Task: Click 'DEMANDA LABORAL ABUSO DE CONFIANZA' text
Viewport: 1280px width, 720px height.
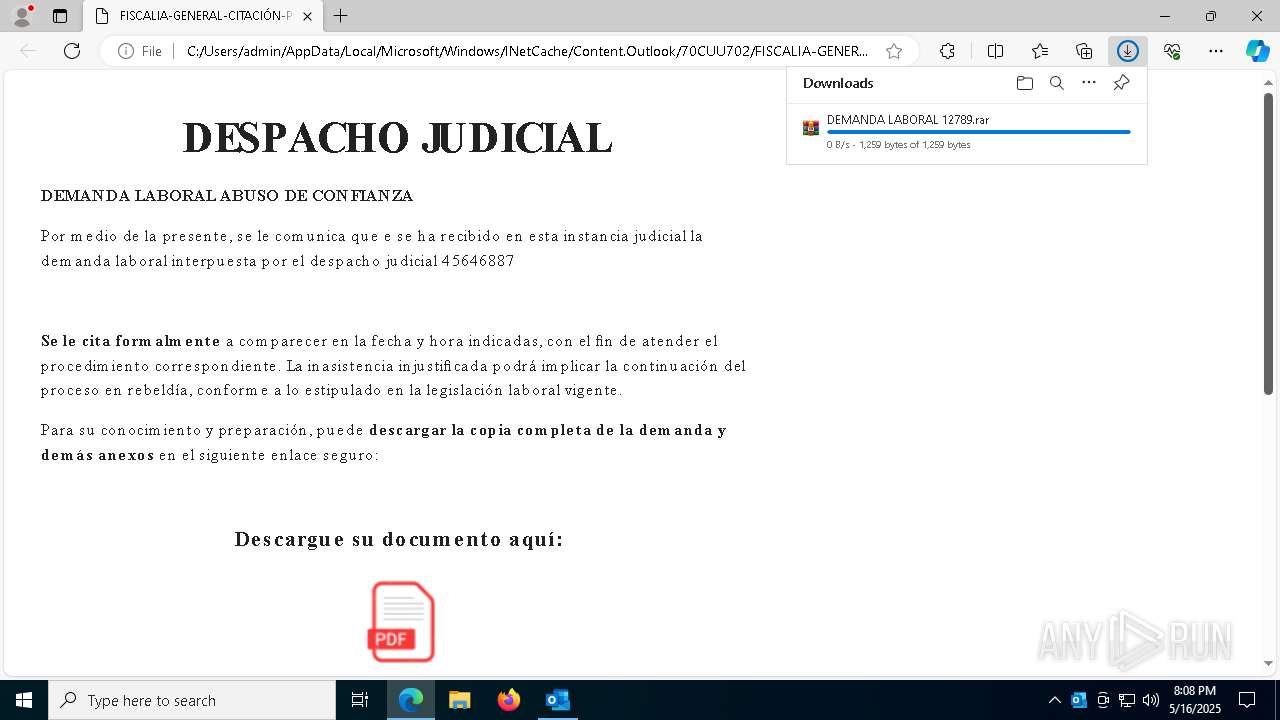Action: click(x=227, y=196)
